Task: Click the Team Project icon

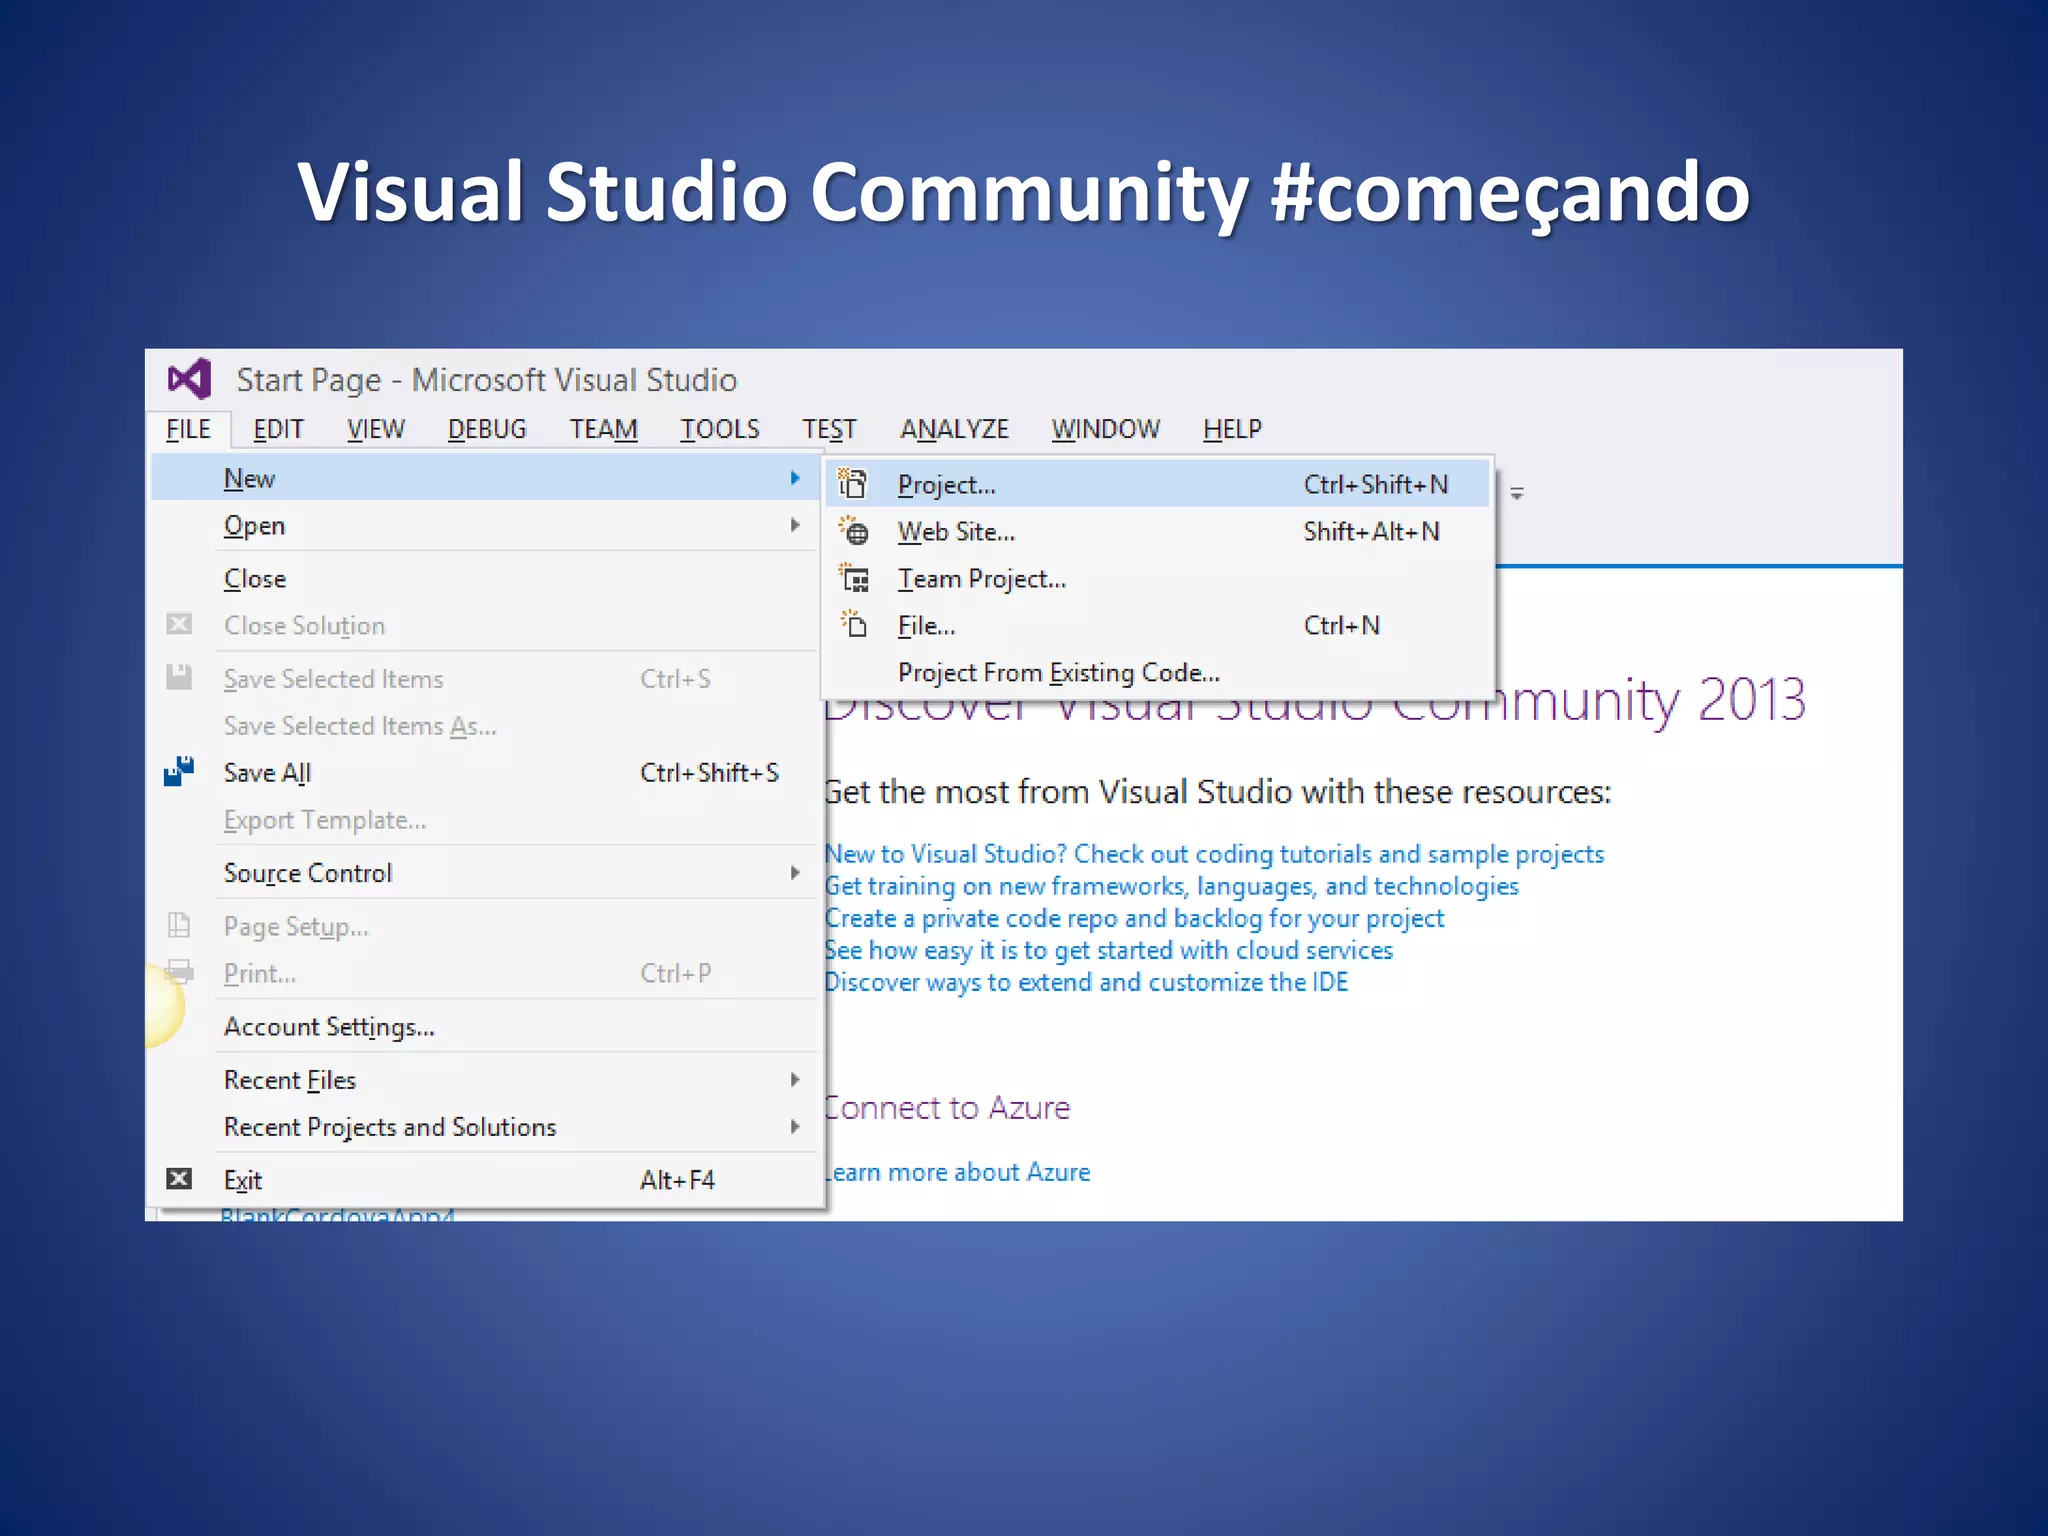Action: pyautogui.click(x=854, y=578)
